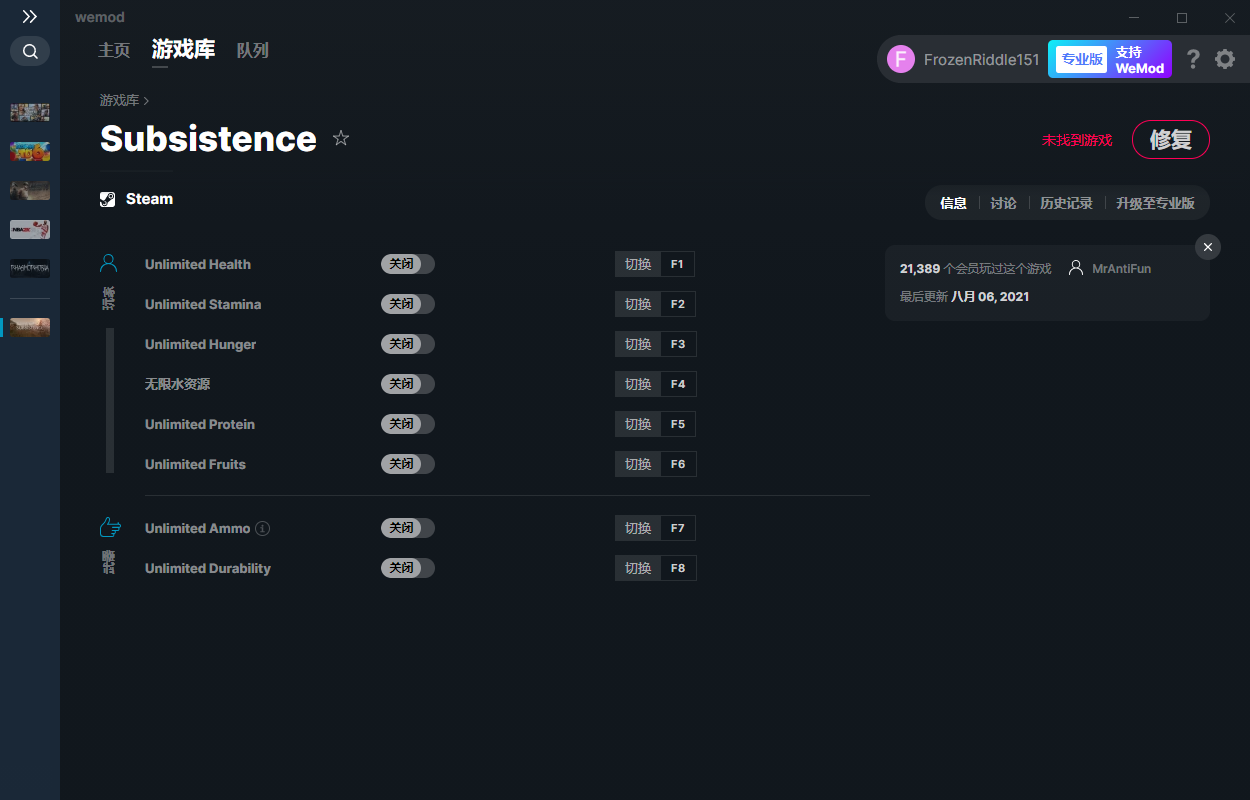The image size is (1250, 800).
Task: Click the 无限水资源 label
Action: 177,384
